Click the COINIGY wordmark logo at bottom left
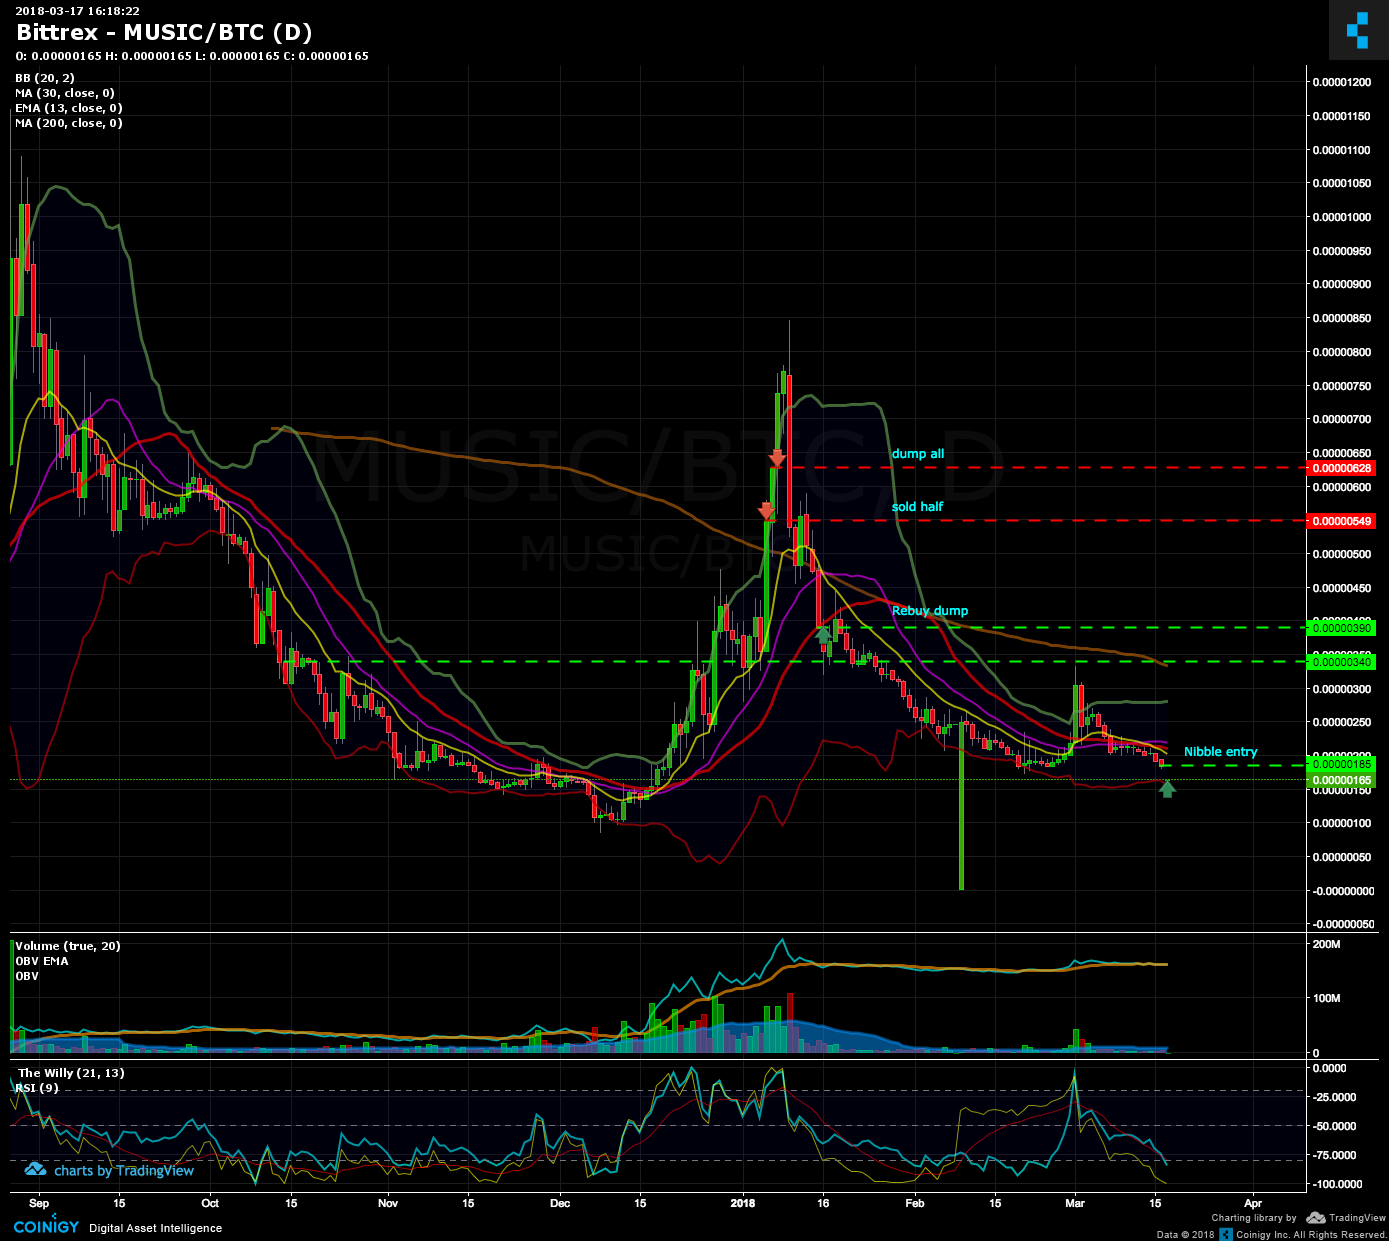The width and height of the screenshot is (1389, 1241). 46,1227
